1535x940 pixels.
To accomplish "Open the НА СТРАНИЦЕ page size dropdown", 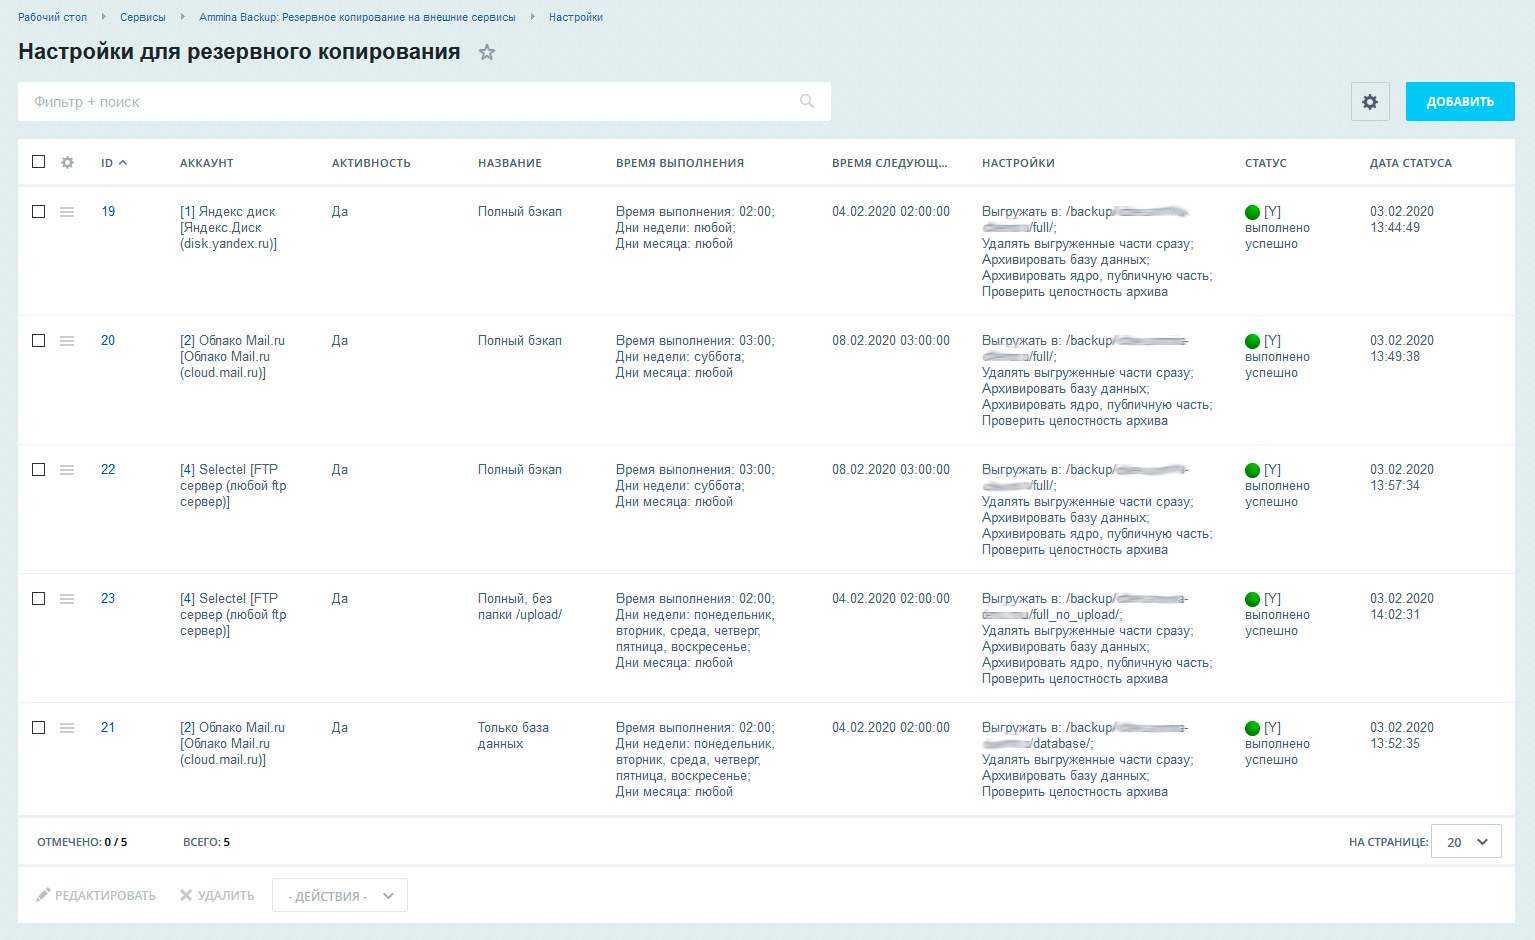I will pyautogui.click(x=1465, y=841).
